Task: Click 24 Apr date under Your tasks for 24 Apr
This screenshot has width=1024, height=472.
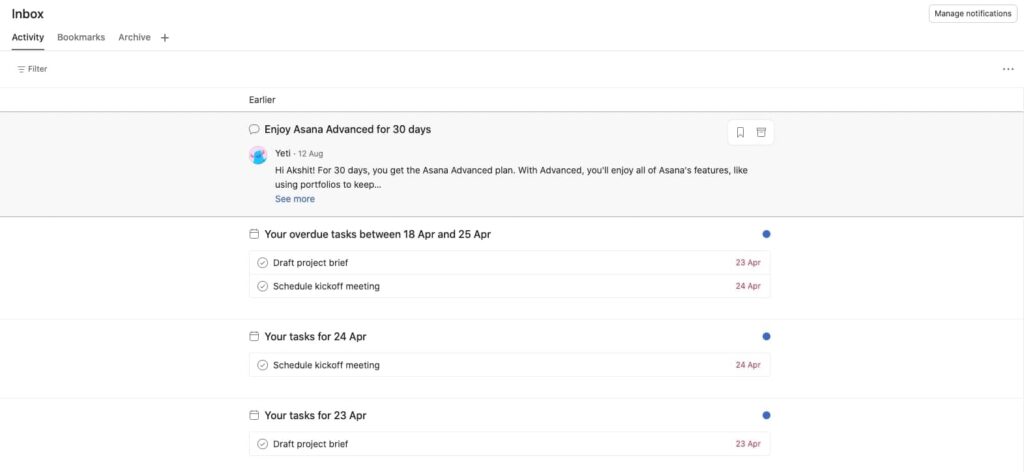Action: [748, 366]
